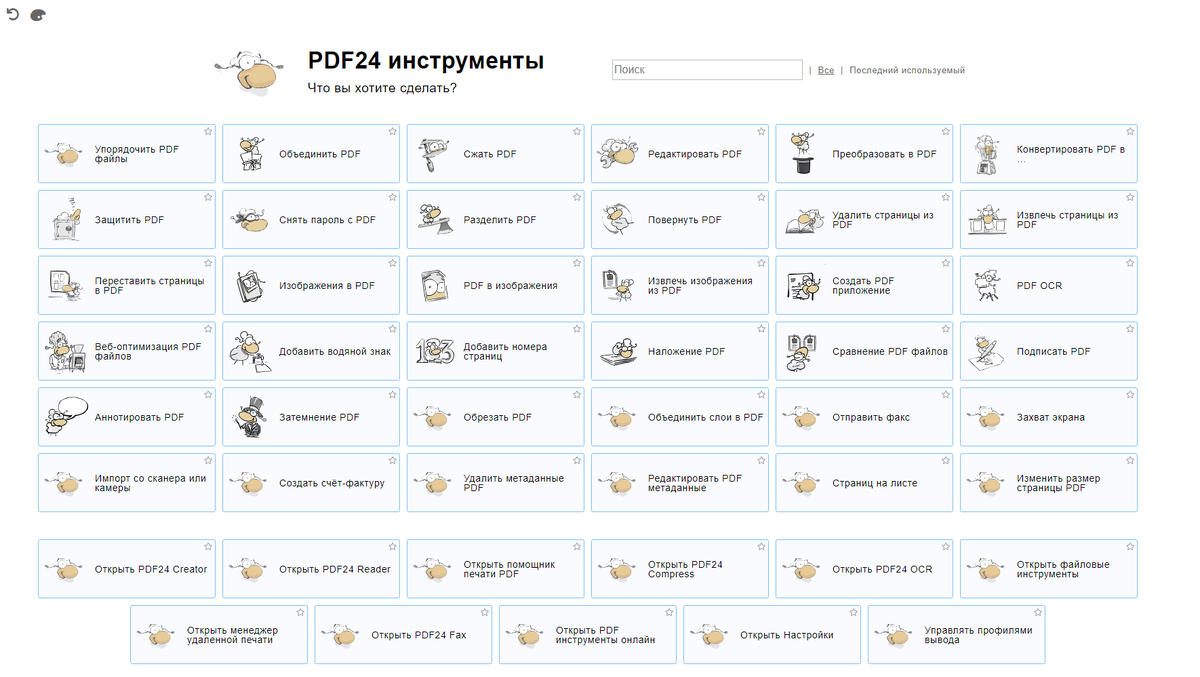Switch to Последний используемый filter

coord(907,71)
